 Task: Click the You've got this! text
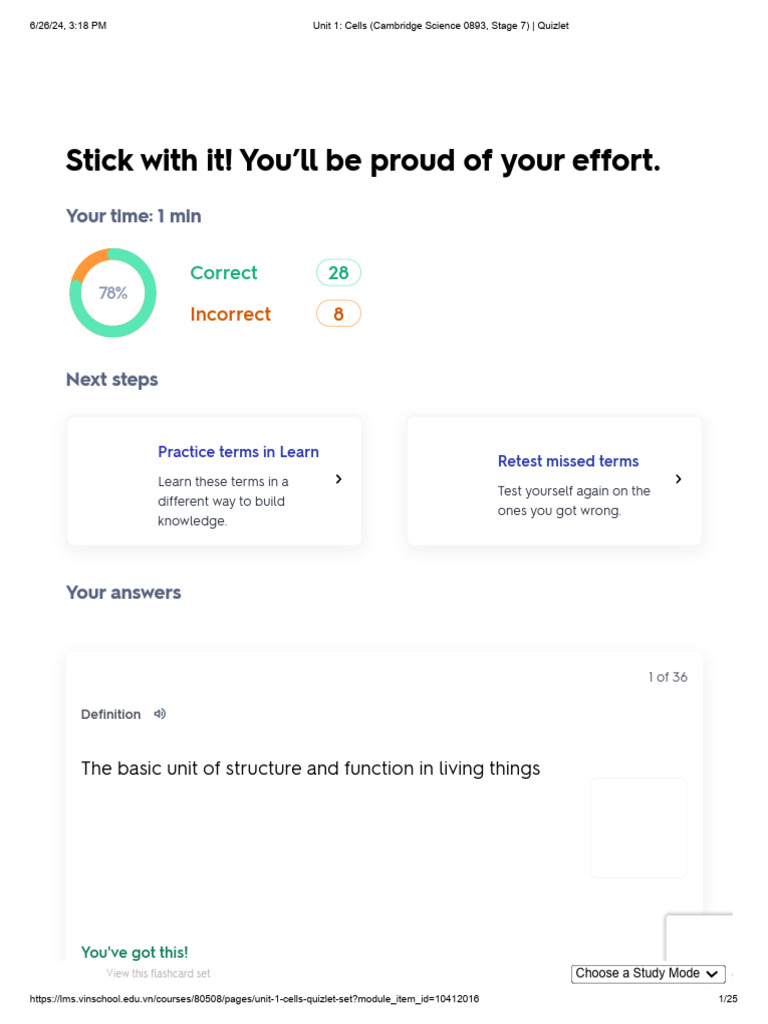(x=134, y=952)
